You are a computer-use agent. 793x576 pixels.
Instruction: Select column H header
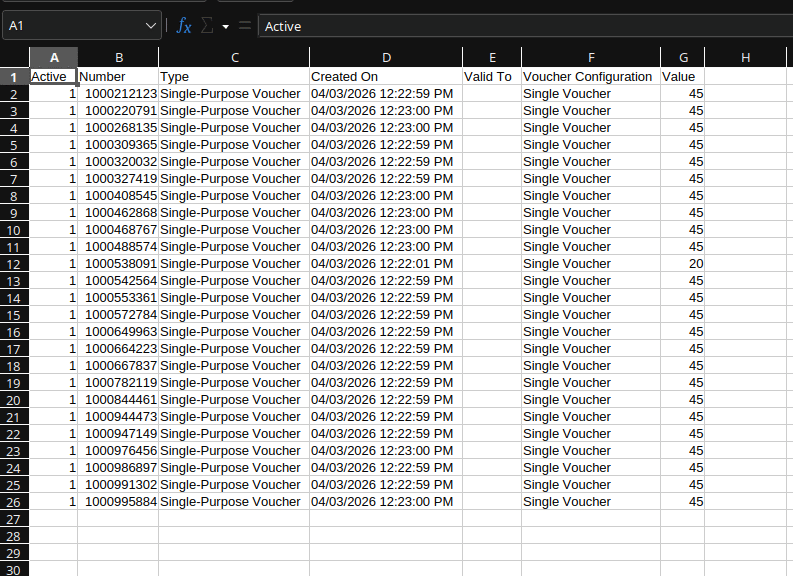(x=745, y=58)
